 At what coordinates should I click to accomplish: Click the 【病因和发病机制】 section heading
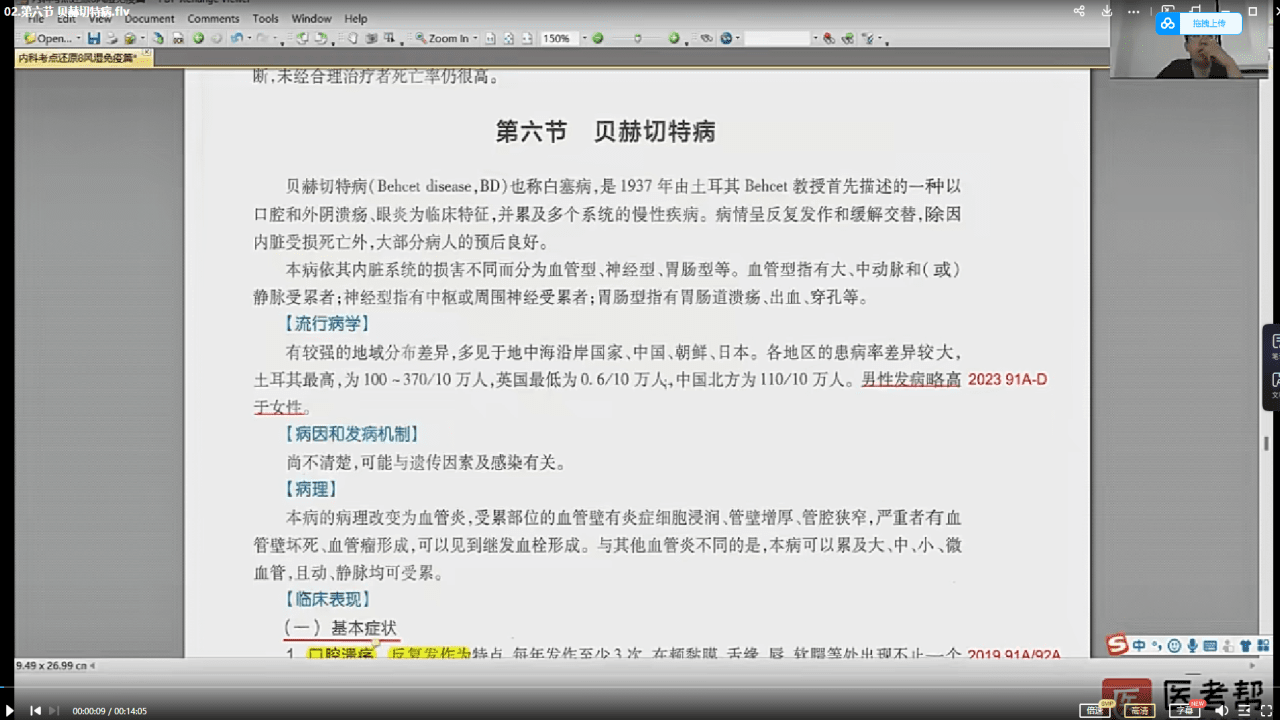click(352, 434)
